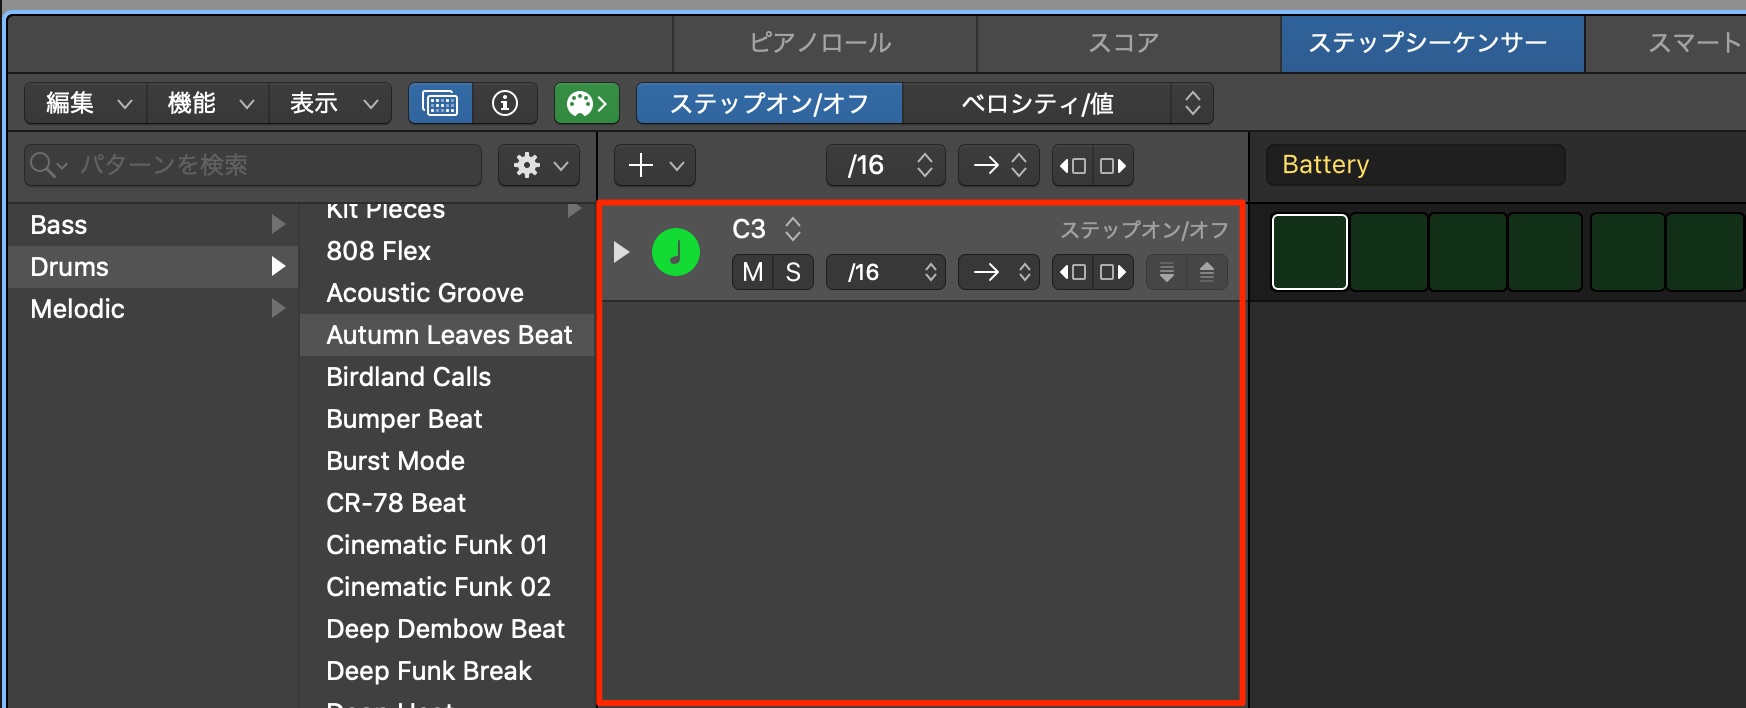Toggle the second step cell in C3 row
This screenshot has height=708, width=1746.
[1389, 252]
